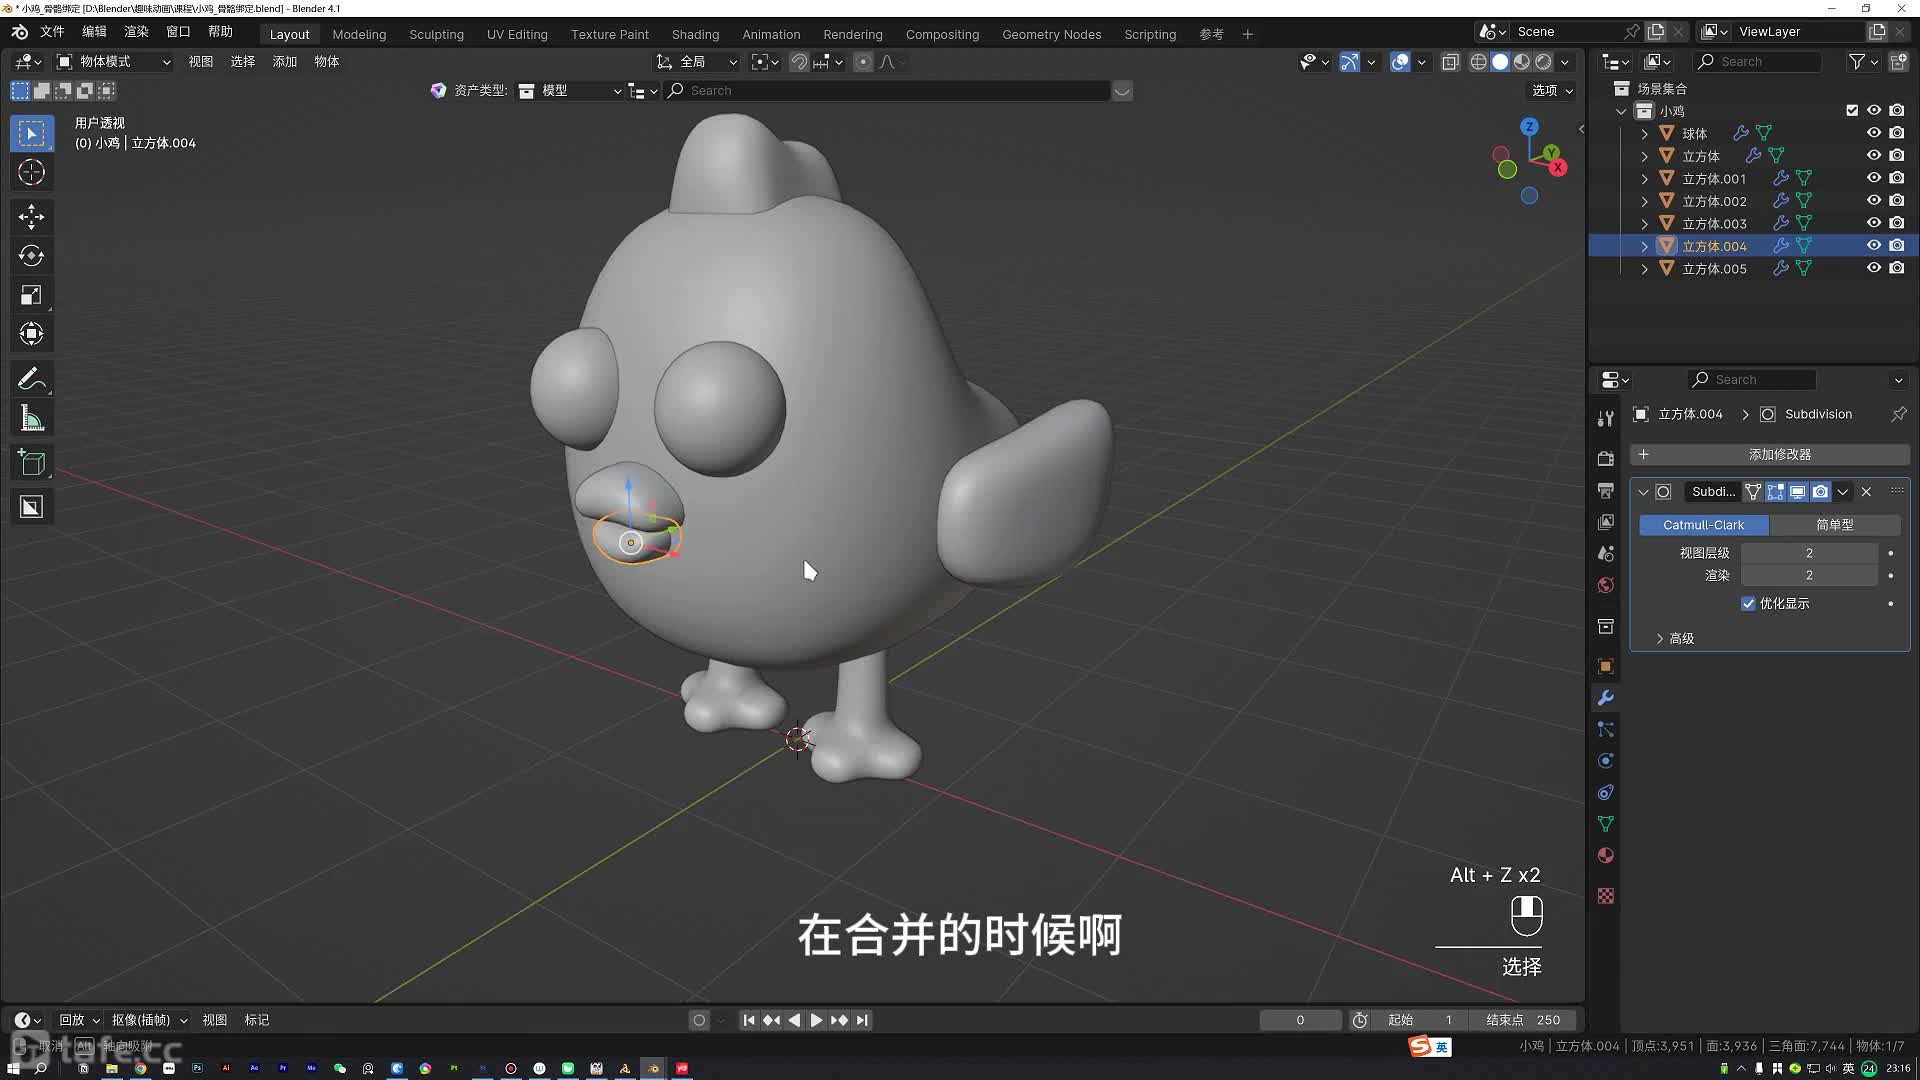Pin the properties editor context

[x=1898, y=414]
